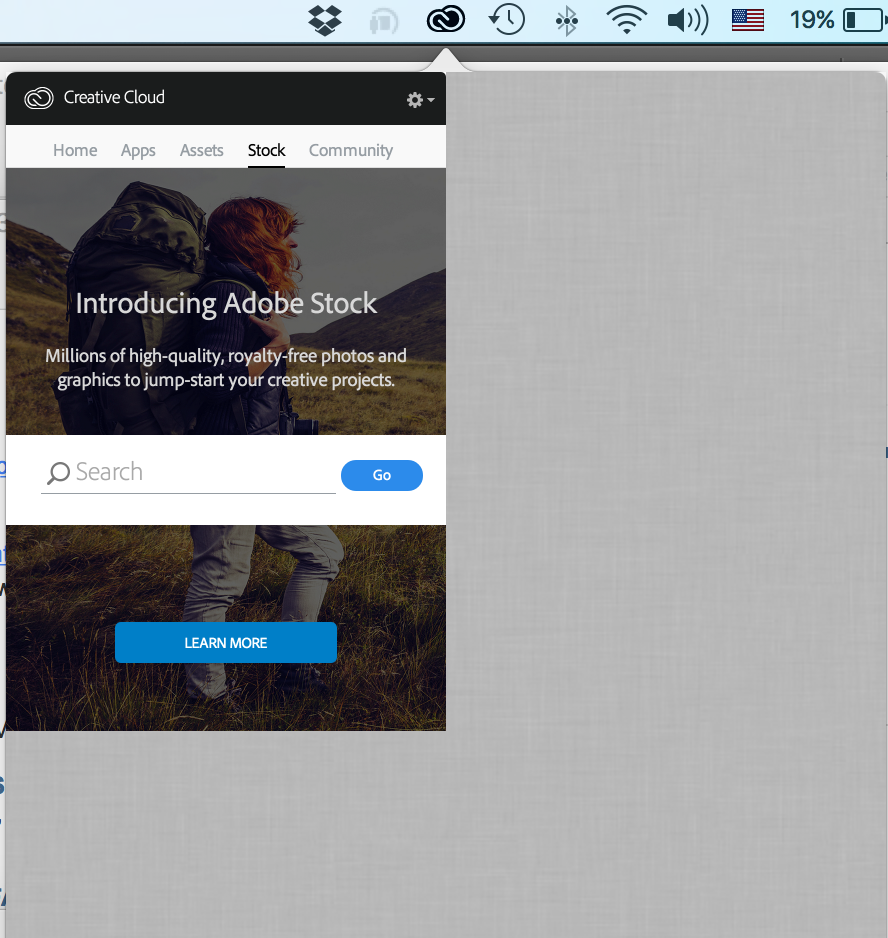
Task: Click the blue Go button
Action: (x=382, y=476)
